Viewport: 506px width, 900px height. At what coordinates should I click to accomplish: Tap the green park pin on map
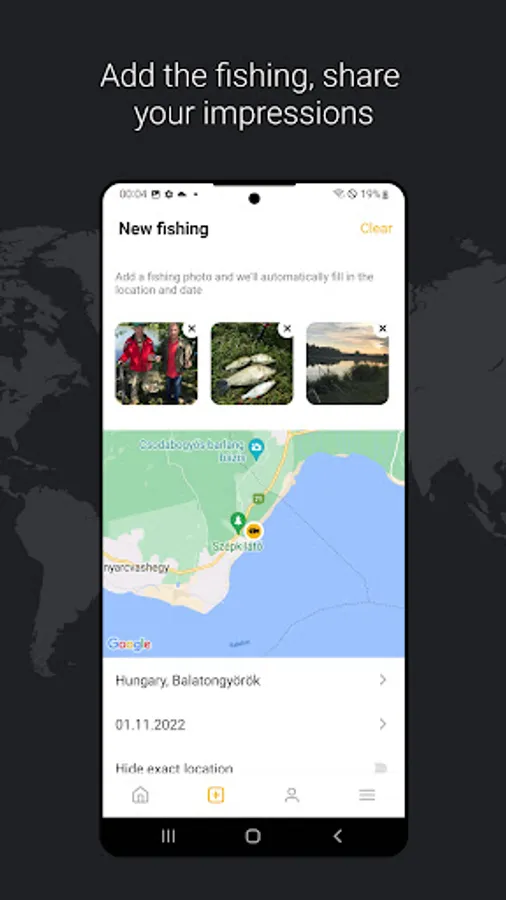[x=238, y=522]
